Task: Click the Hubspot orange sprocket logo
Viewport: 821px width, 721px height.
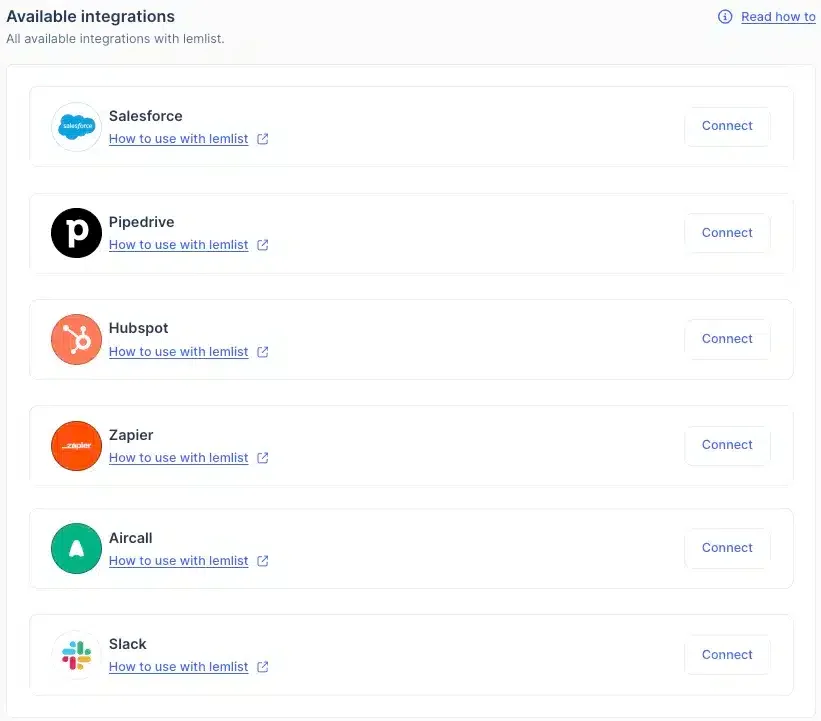Action: click(76, 339)
